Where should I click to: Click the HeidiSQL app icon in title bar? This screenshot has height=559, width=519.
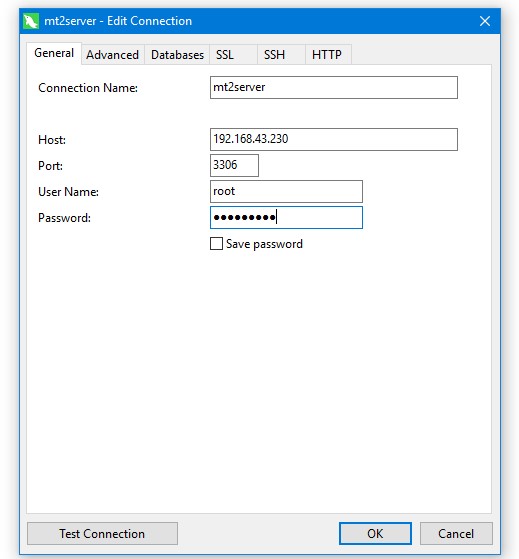(31, 21)
